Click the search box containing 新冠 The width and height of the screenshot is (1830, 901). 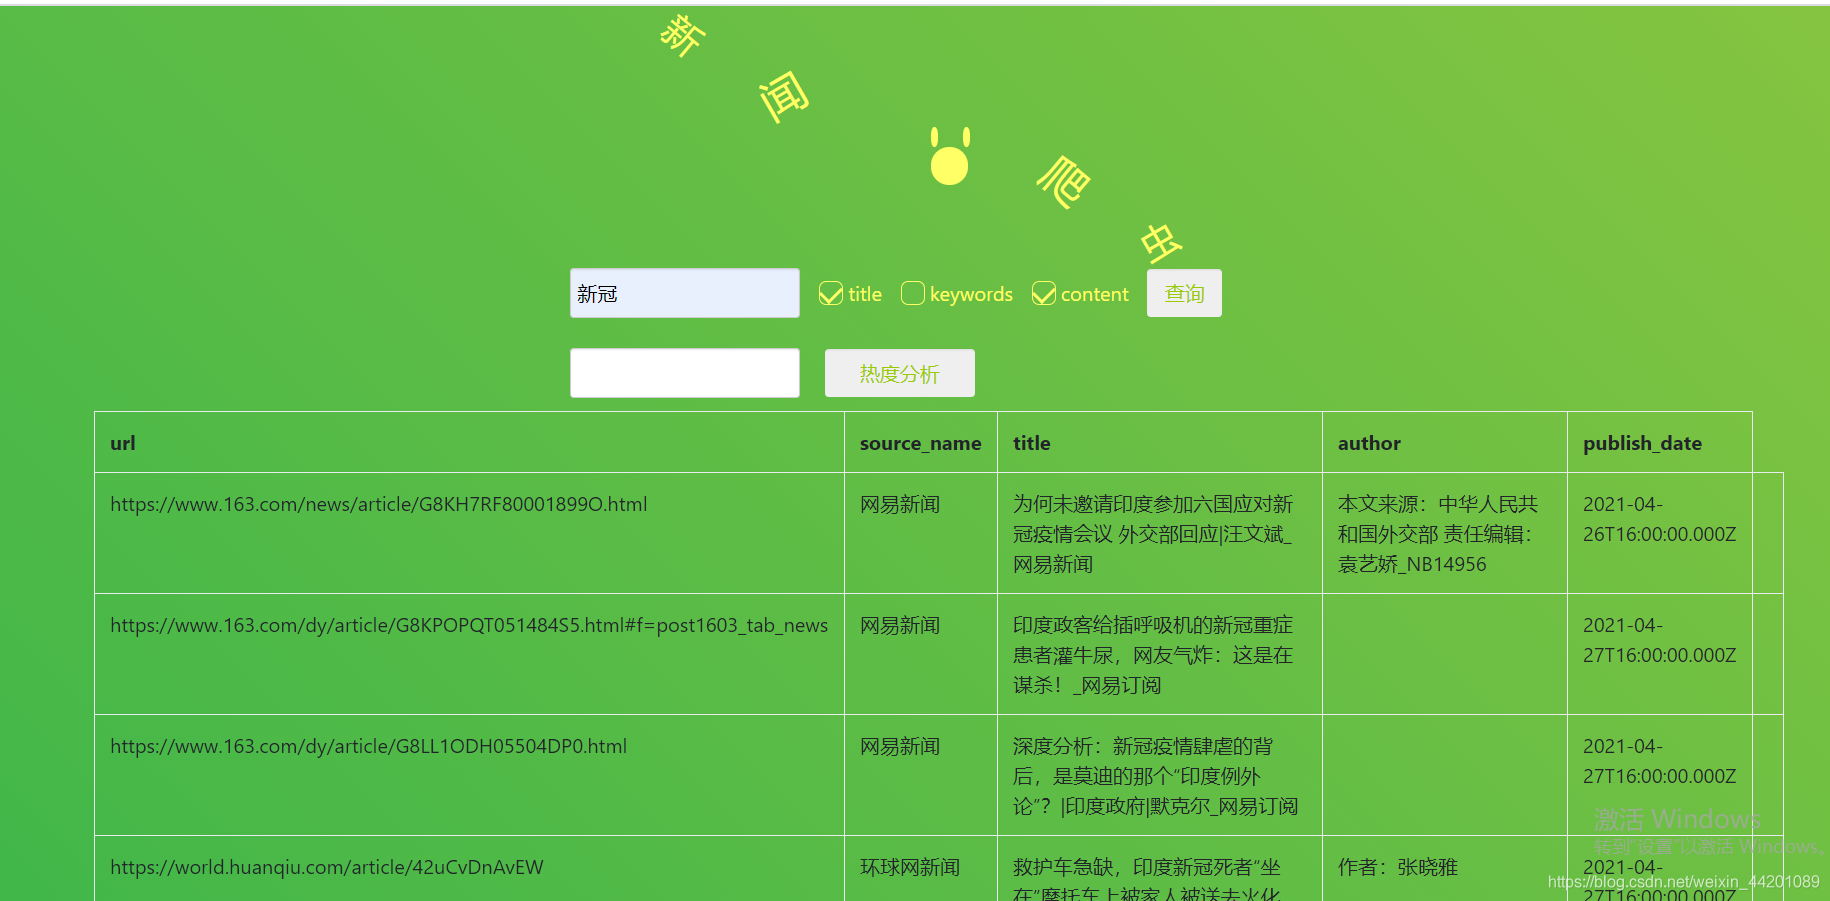[x=685, y=293]
